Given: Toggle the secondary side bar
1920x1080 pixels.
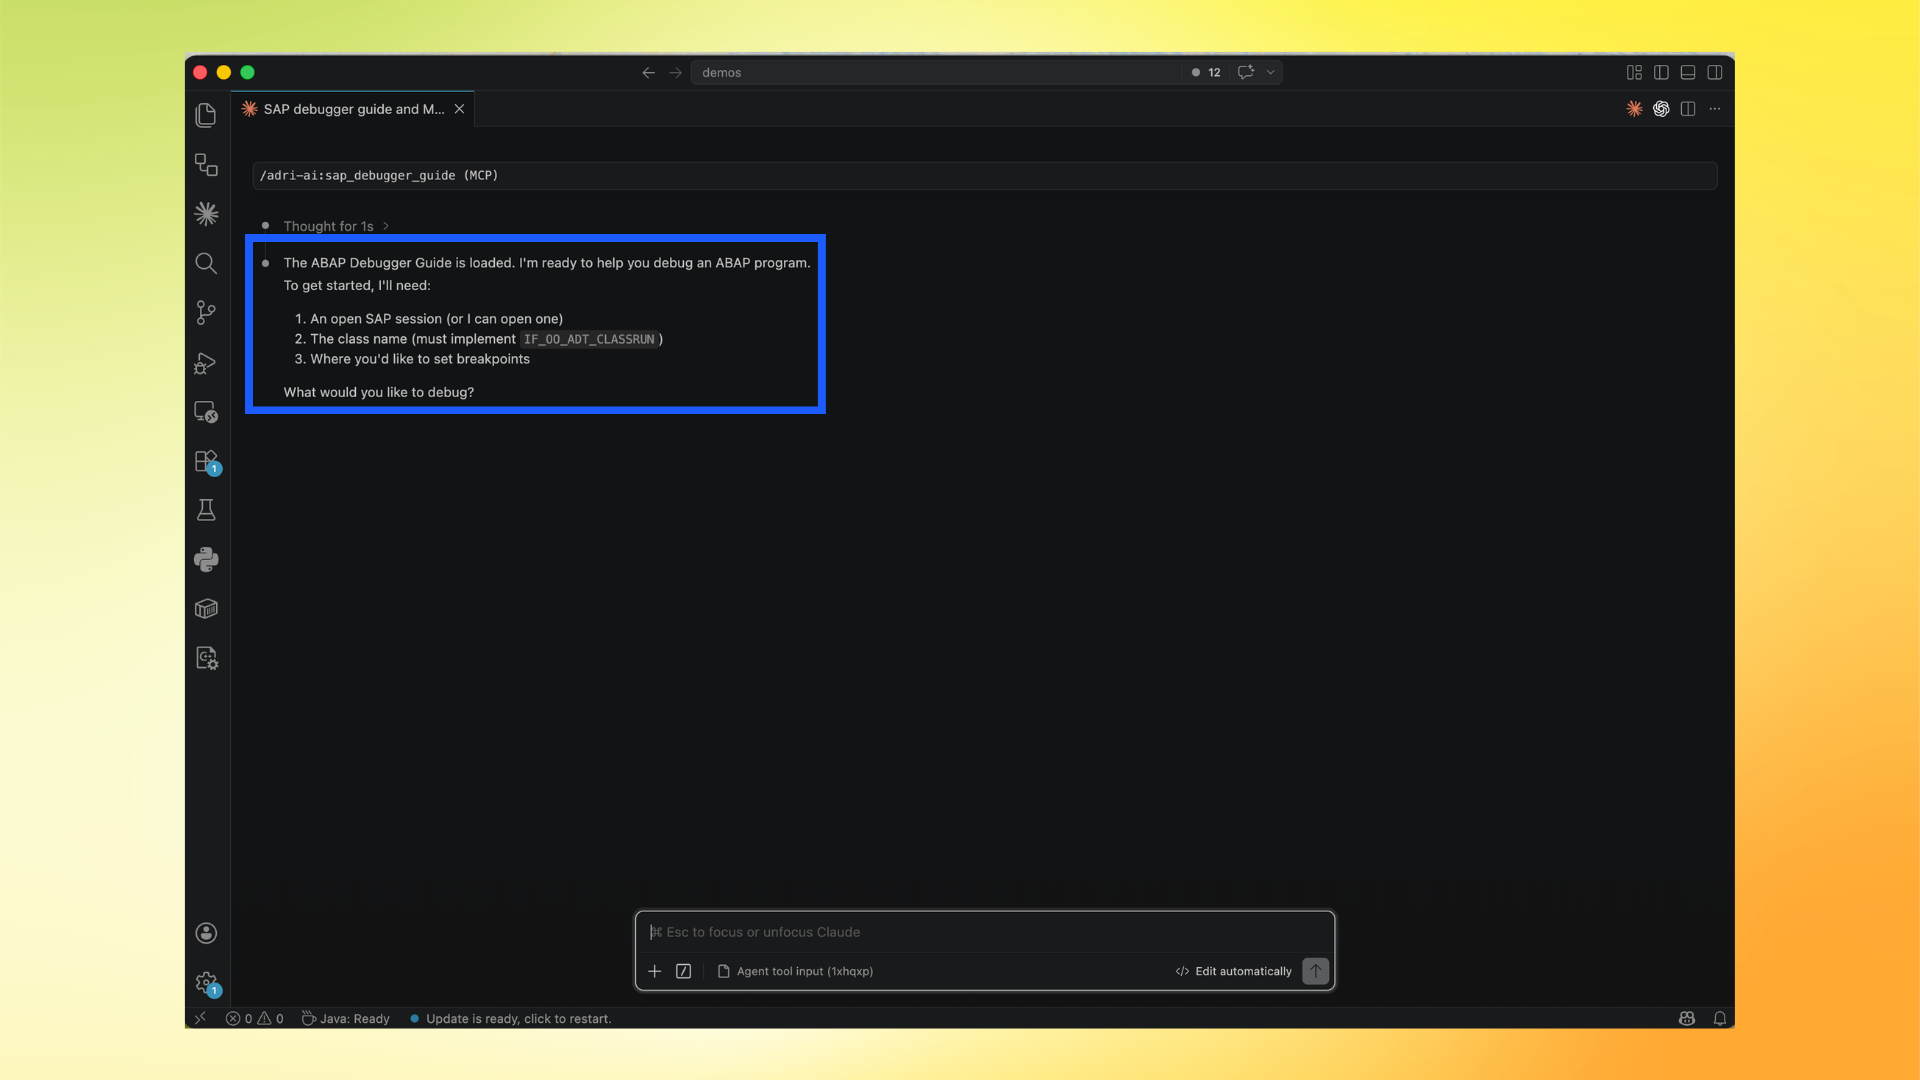Looking at the screenshot, I should pyautogui.click(x=1716, y=72).
